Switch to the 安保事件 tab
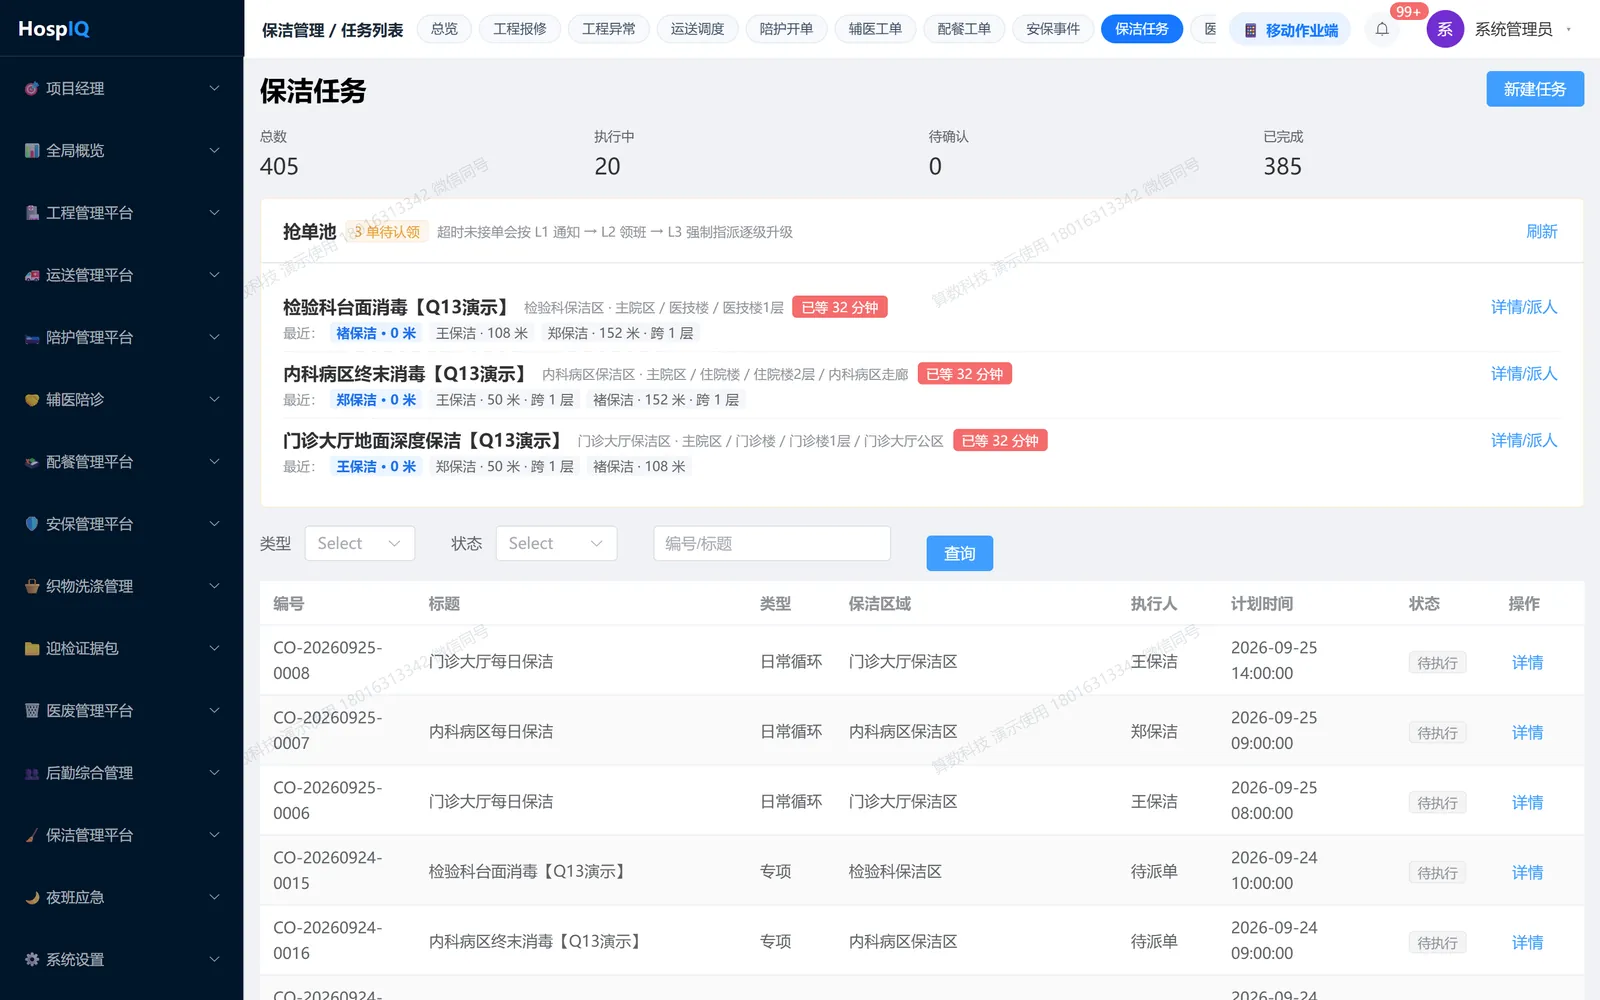 coord(1053,29)
